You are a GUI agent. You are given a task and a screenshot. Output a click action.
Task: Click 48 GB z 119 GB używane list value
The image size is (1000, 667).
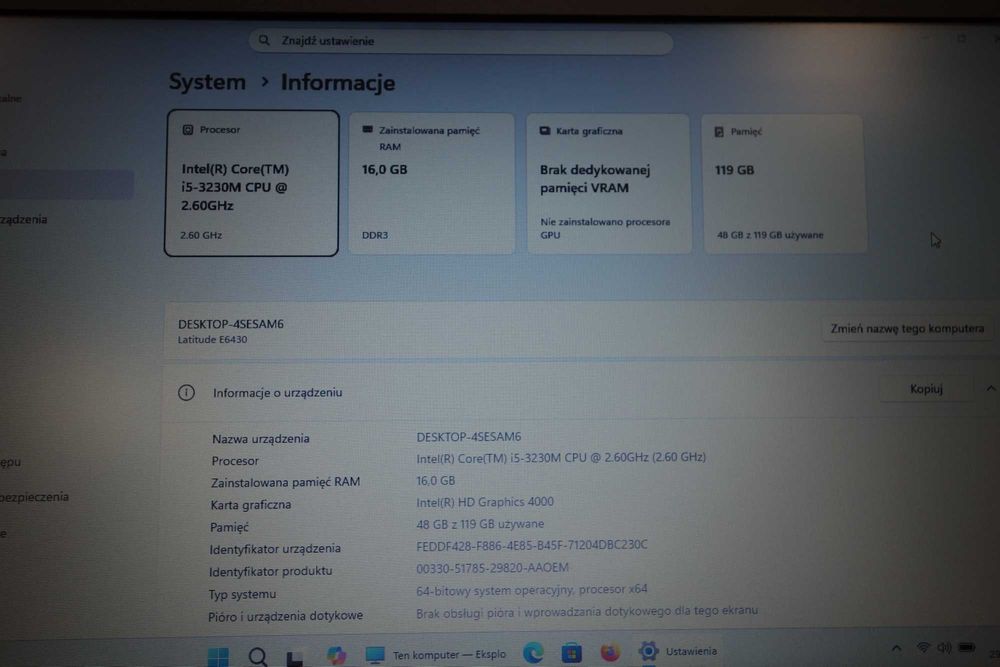tap(480, 524)
